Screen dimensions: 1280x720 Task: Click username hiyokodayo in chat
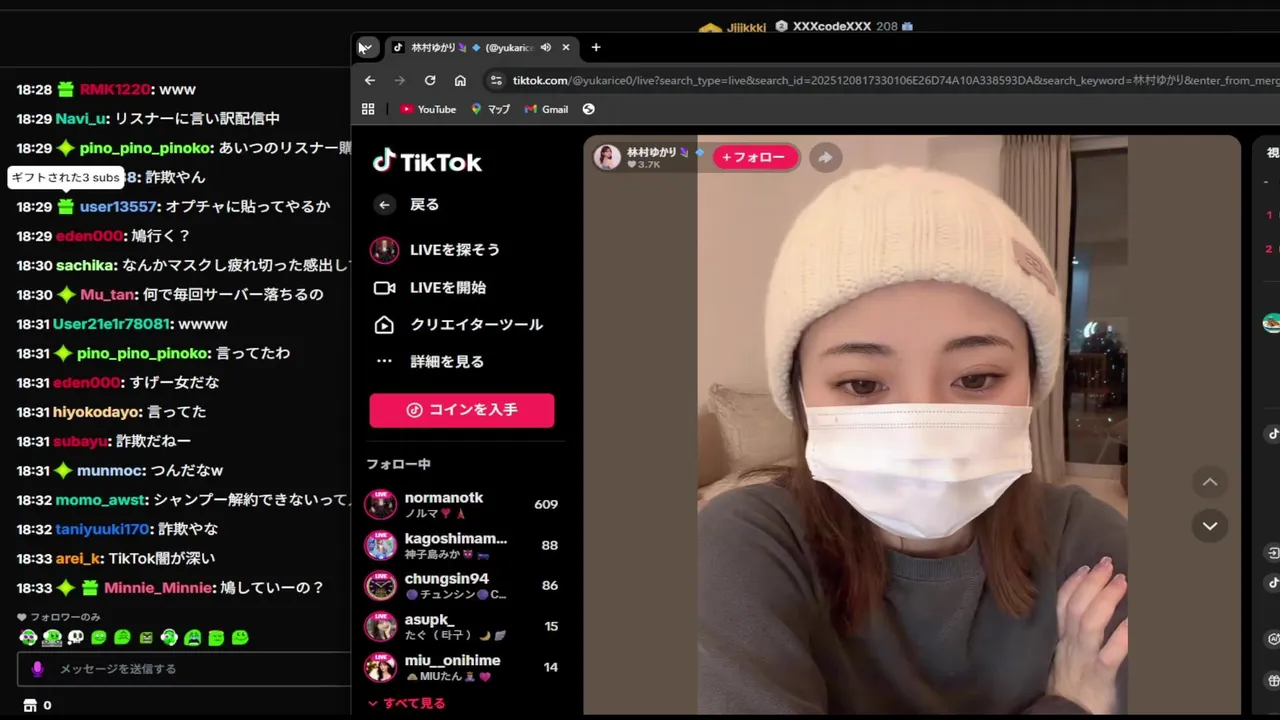coord(96,411)
